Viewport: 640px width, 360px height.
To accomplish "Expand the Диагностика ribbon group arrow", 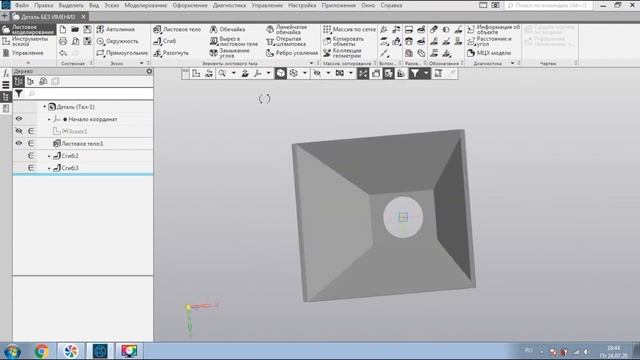I will [513, 63].
